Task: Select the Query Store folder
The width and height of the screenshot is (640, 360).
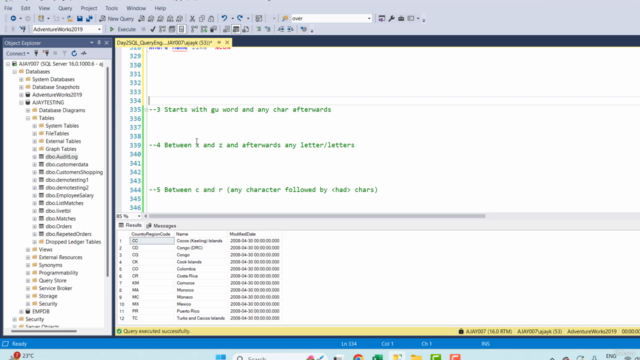Action: tap(52, 280)
